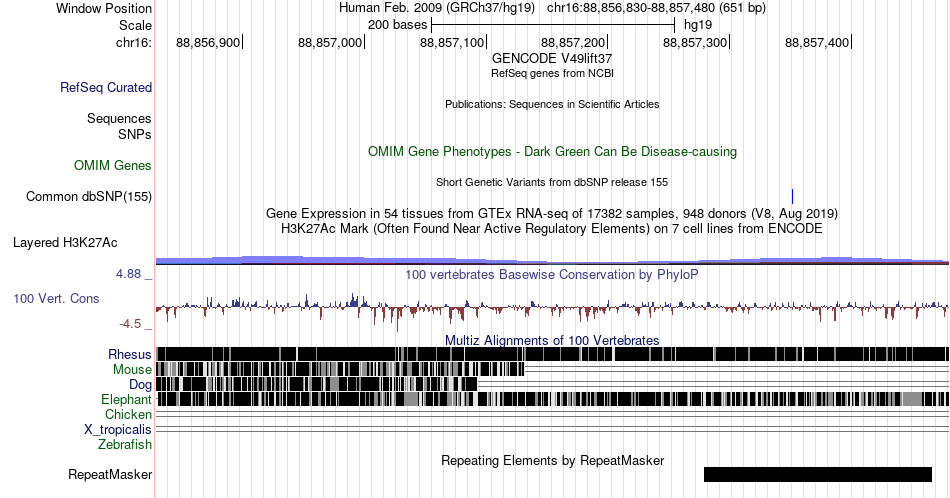This screenshot has width=950, height=498.
Task: Click the GTEx Gene Expression track title
Action: point(552,213)
